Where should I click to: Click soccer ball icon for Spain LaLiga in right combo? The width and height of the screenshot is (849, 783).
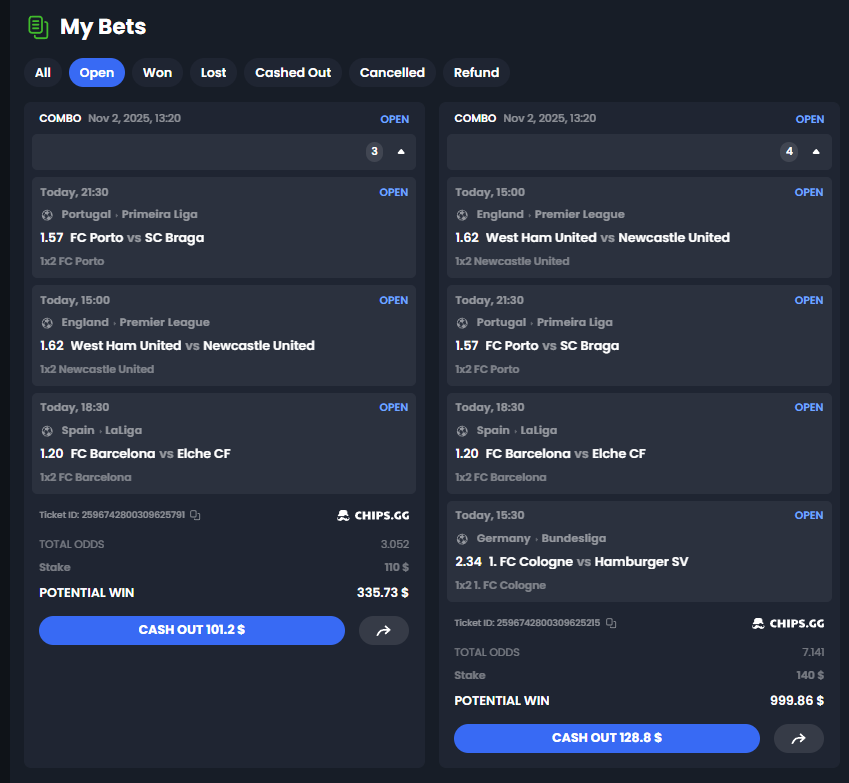[462, 431]
